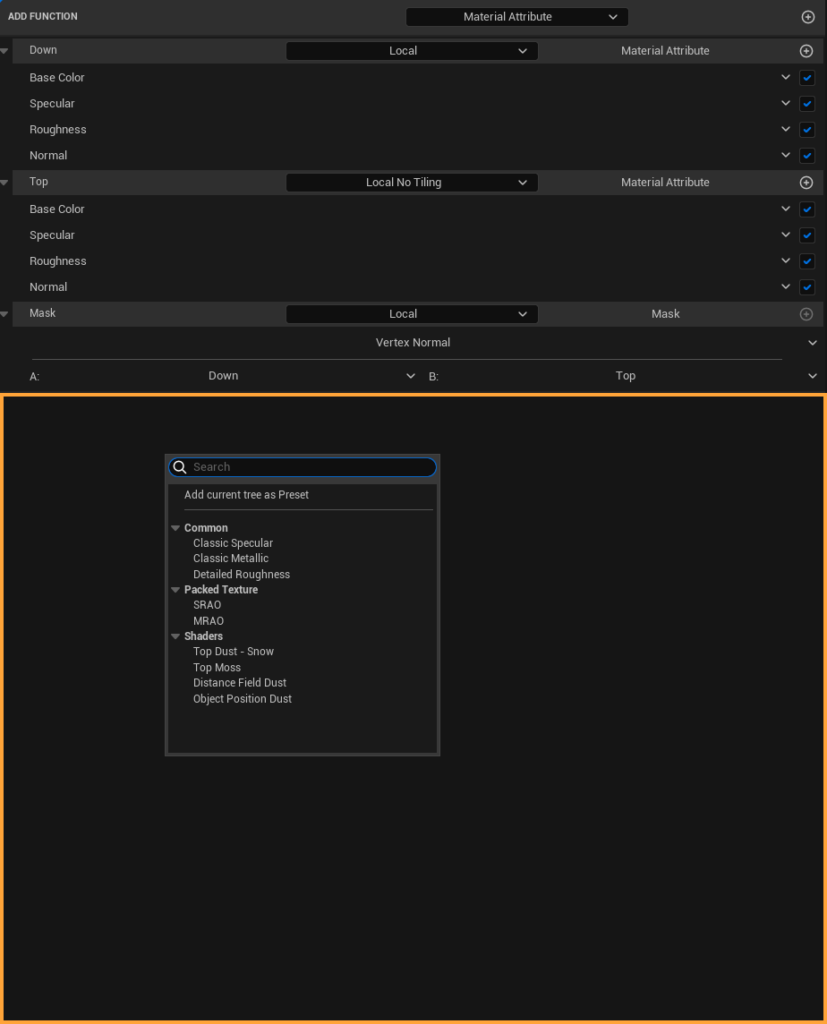827x1024 pixels.
Task: Open the Local No Tiling dropdown
Action: 411,182
